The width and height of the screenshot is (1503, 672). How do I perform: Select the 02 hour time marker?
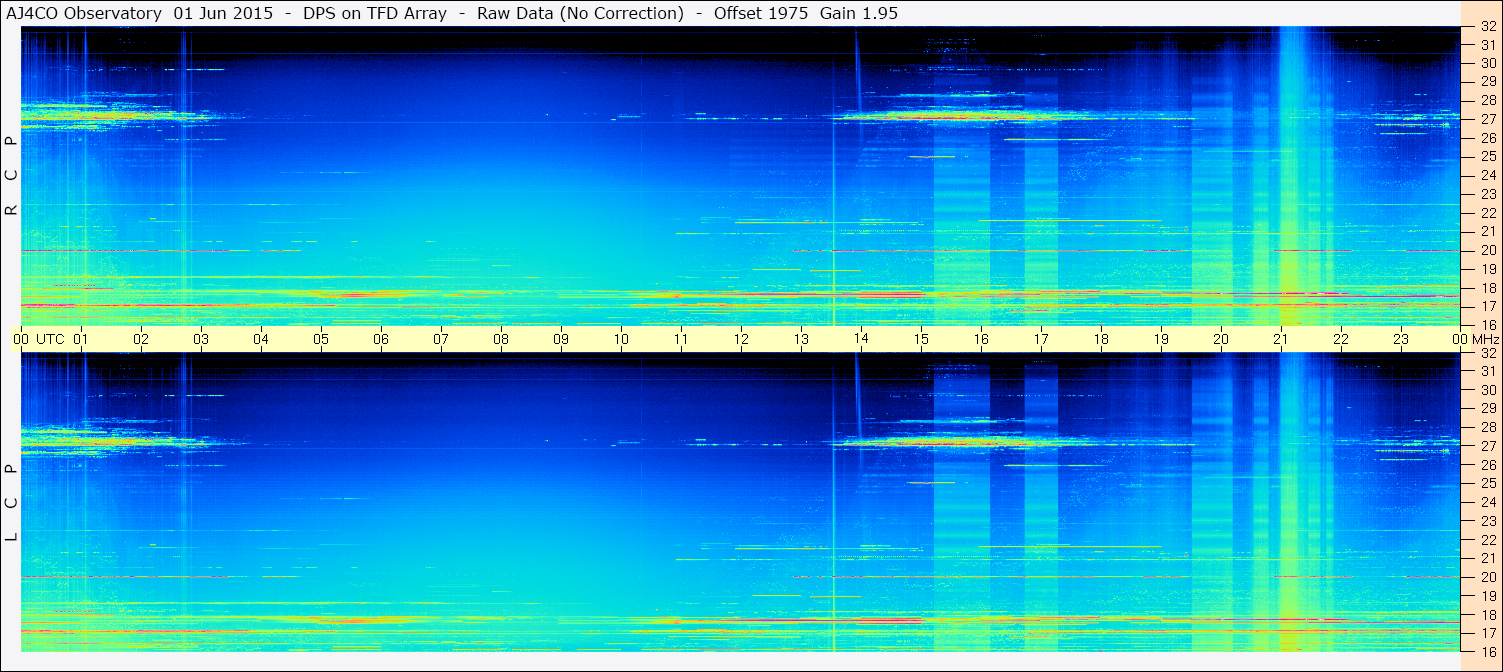click(141, 339)
